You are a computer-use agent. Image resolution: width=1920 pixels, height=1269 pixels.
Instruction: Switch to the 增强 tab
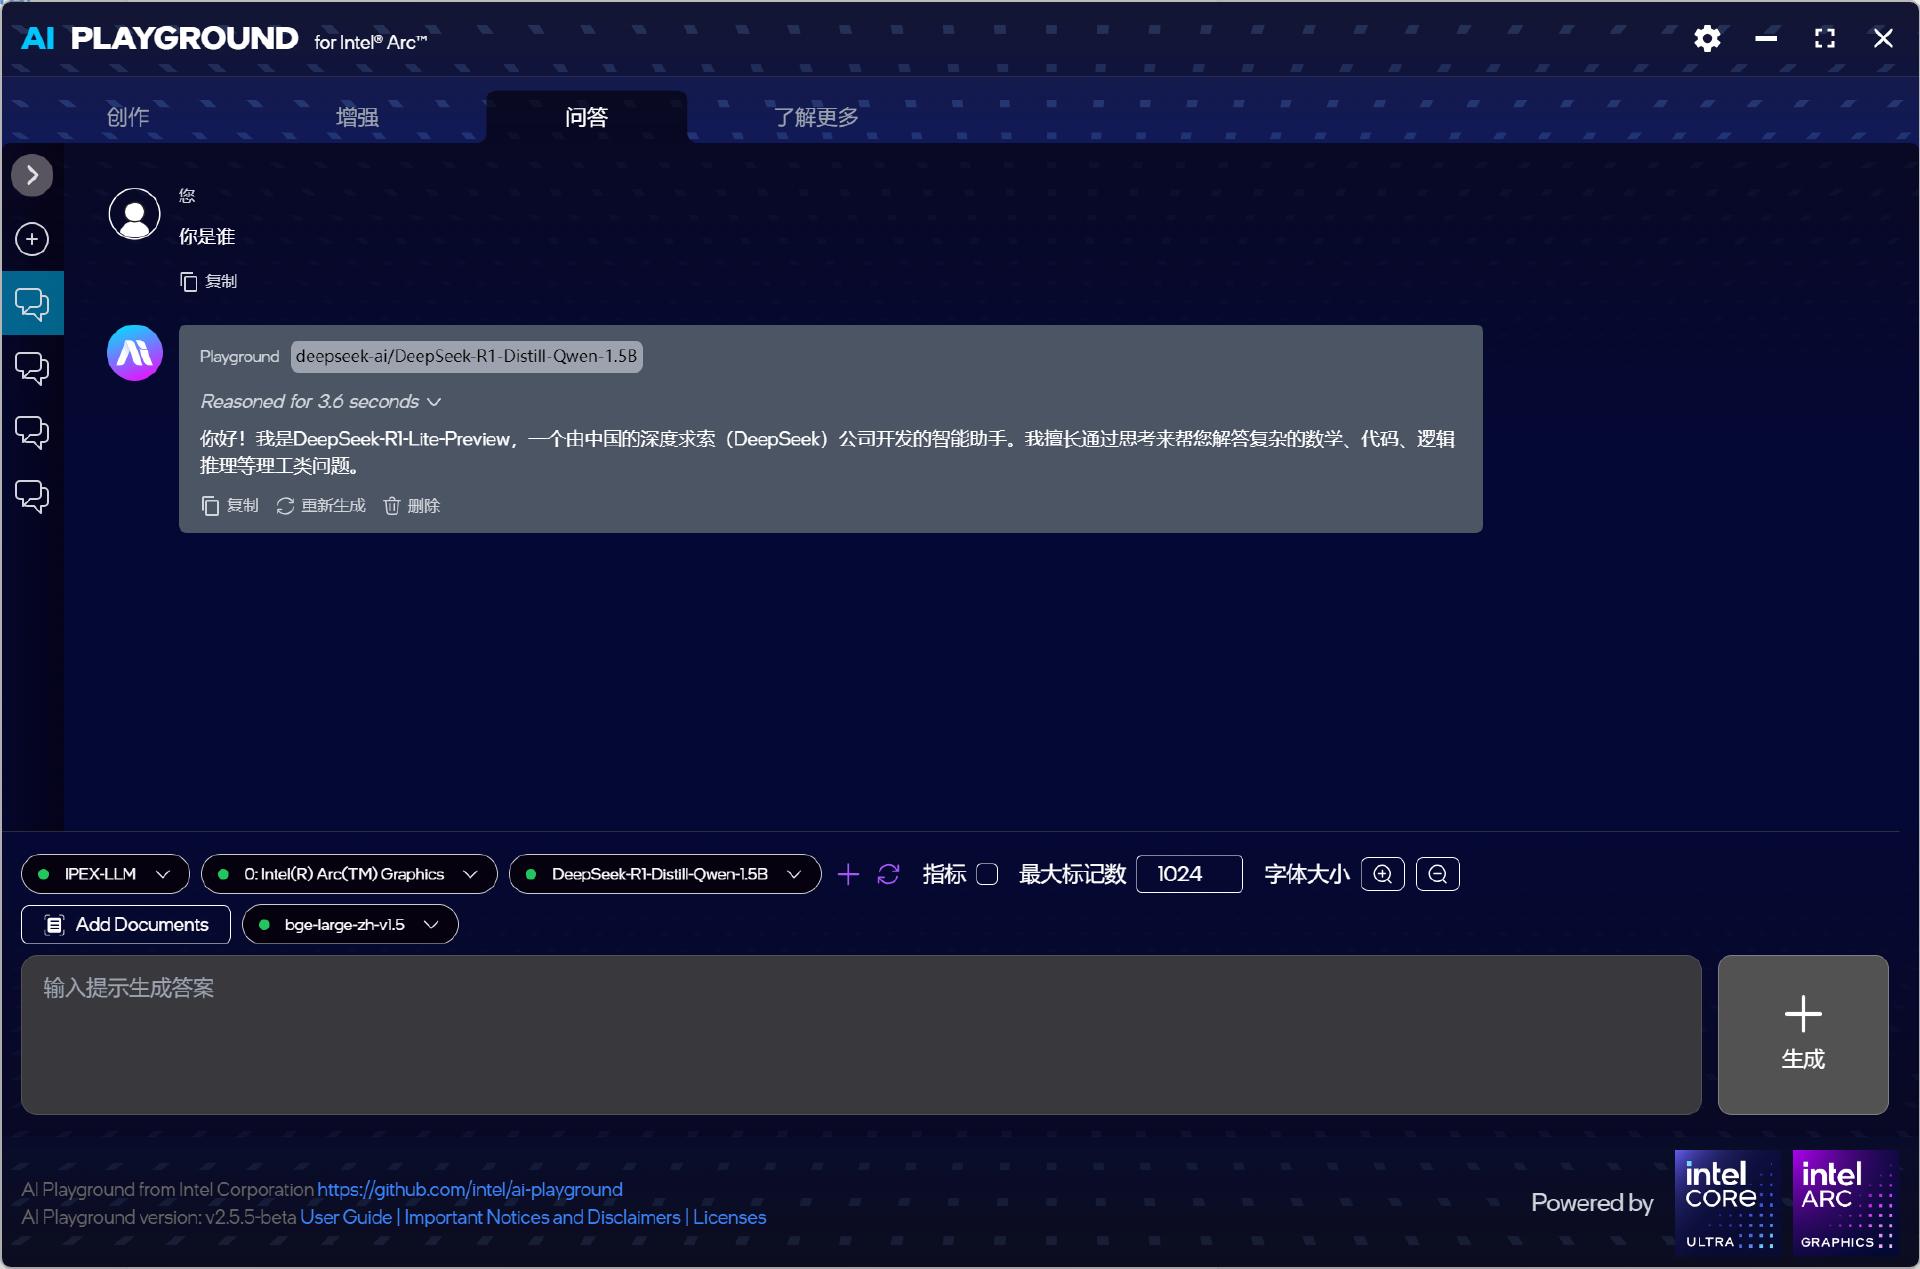click(357, 117)
